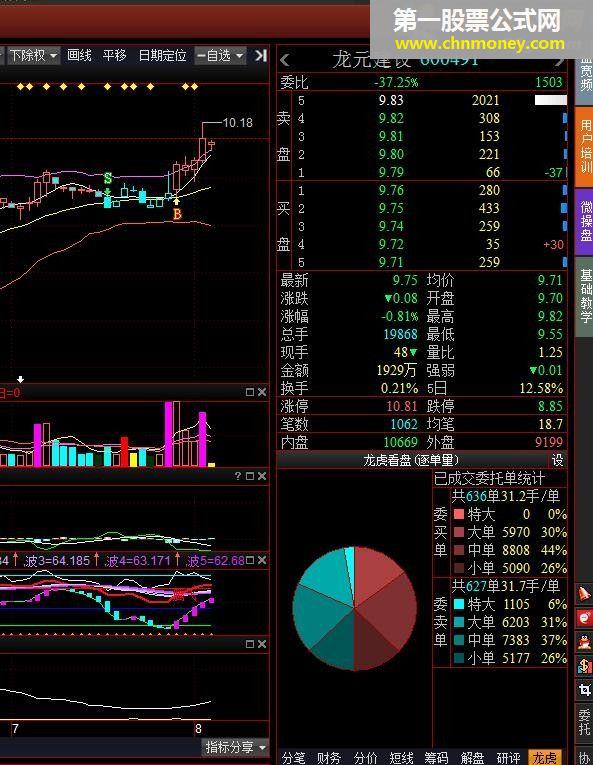This screenshot has width=593, height=765.
Task: Click the white down arrow under the price chart
Action: pos(20,379)
